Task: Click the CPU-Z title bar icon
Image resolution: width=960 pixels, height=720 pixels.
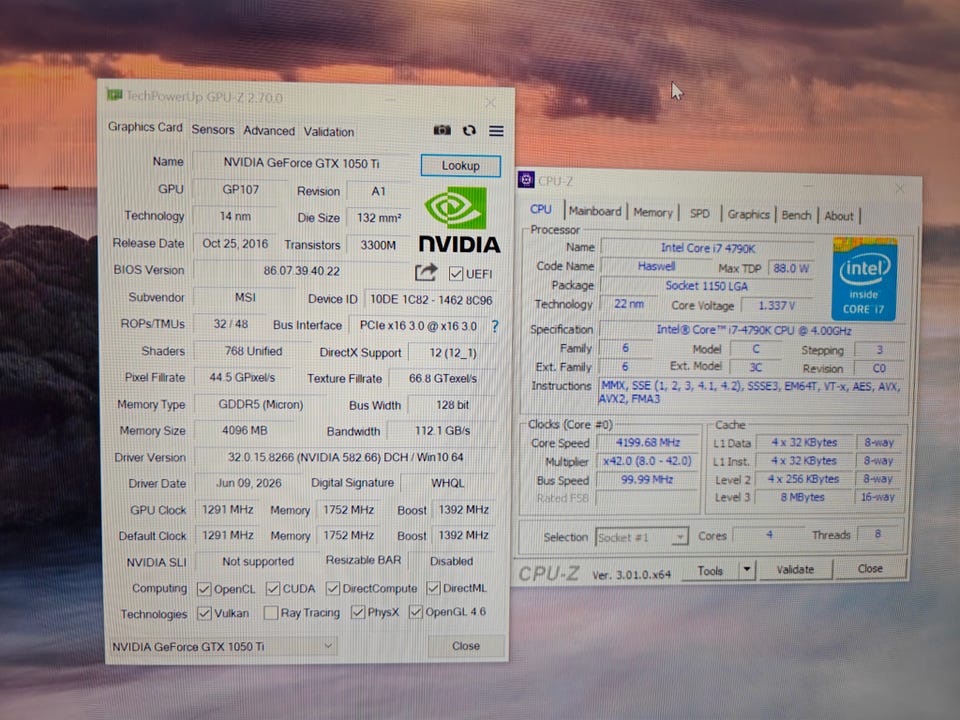Action: [x=526, y=179]
